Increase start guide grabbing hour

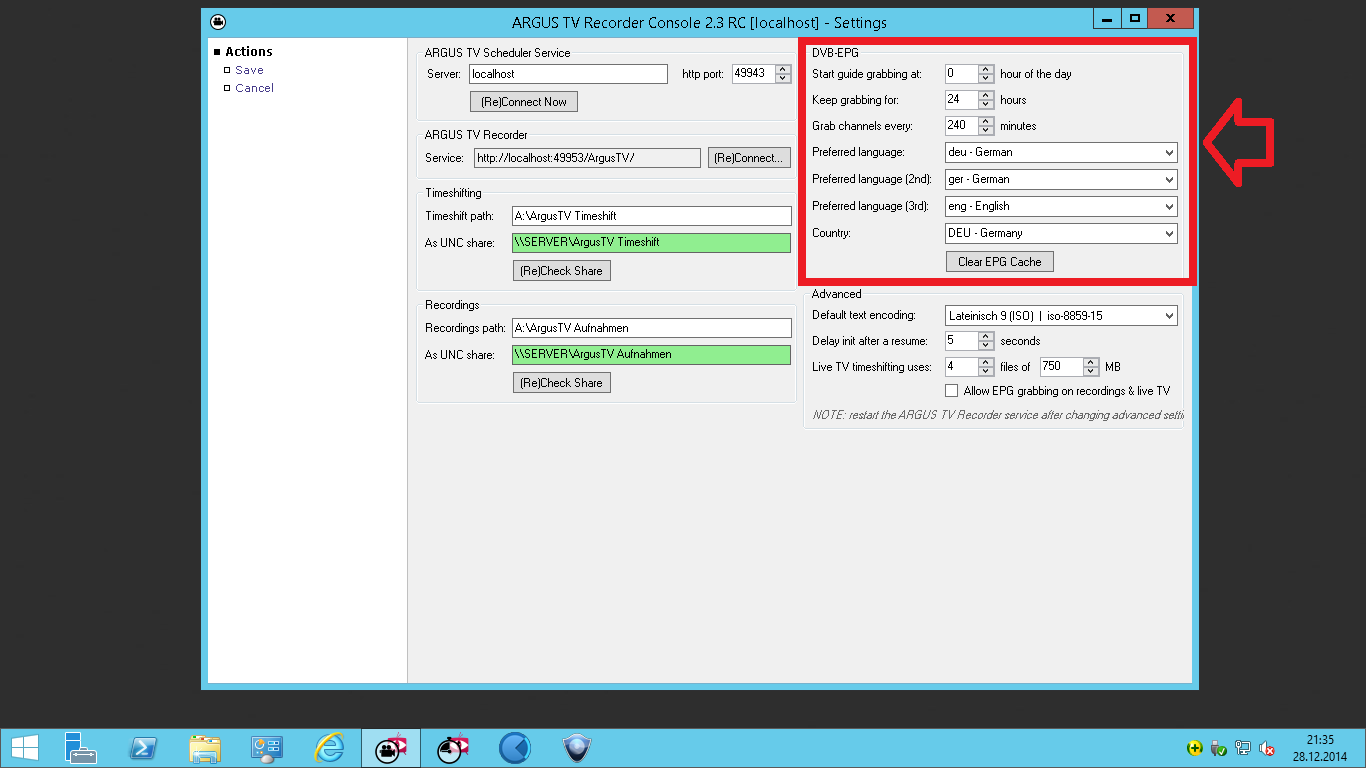pos(986,69)
